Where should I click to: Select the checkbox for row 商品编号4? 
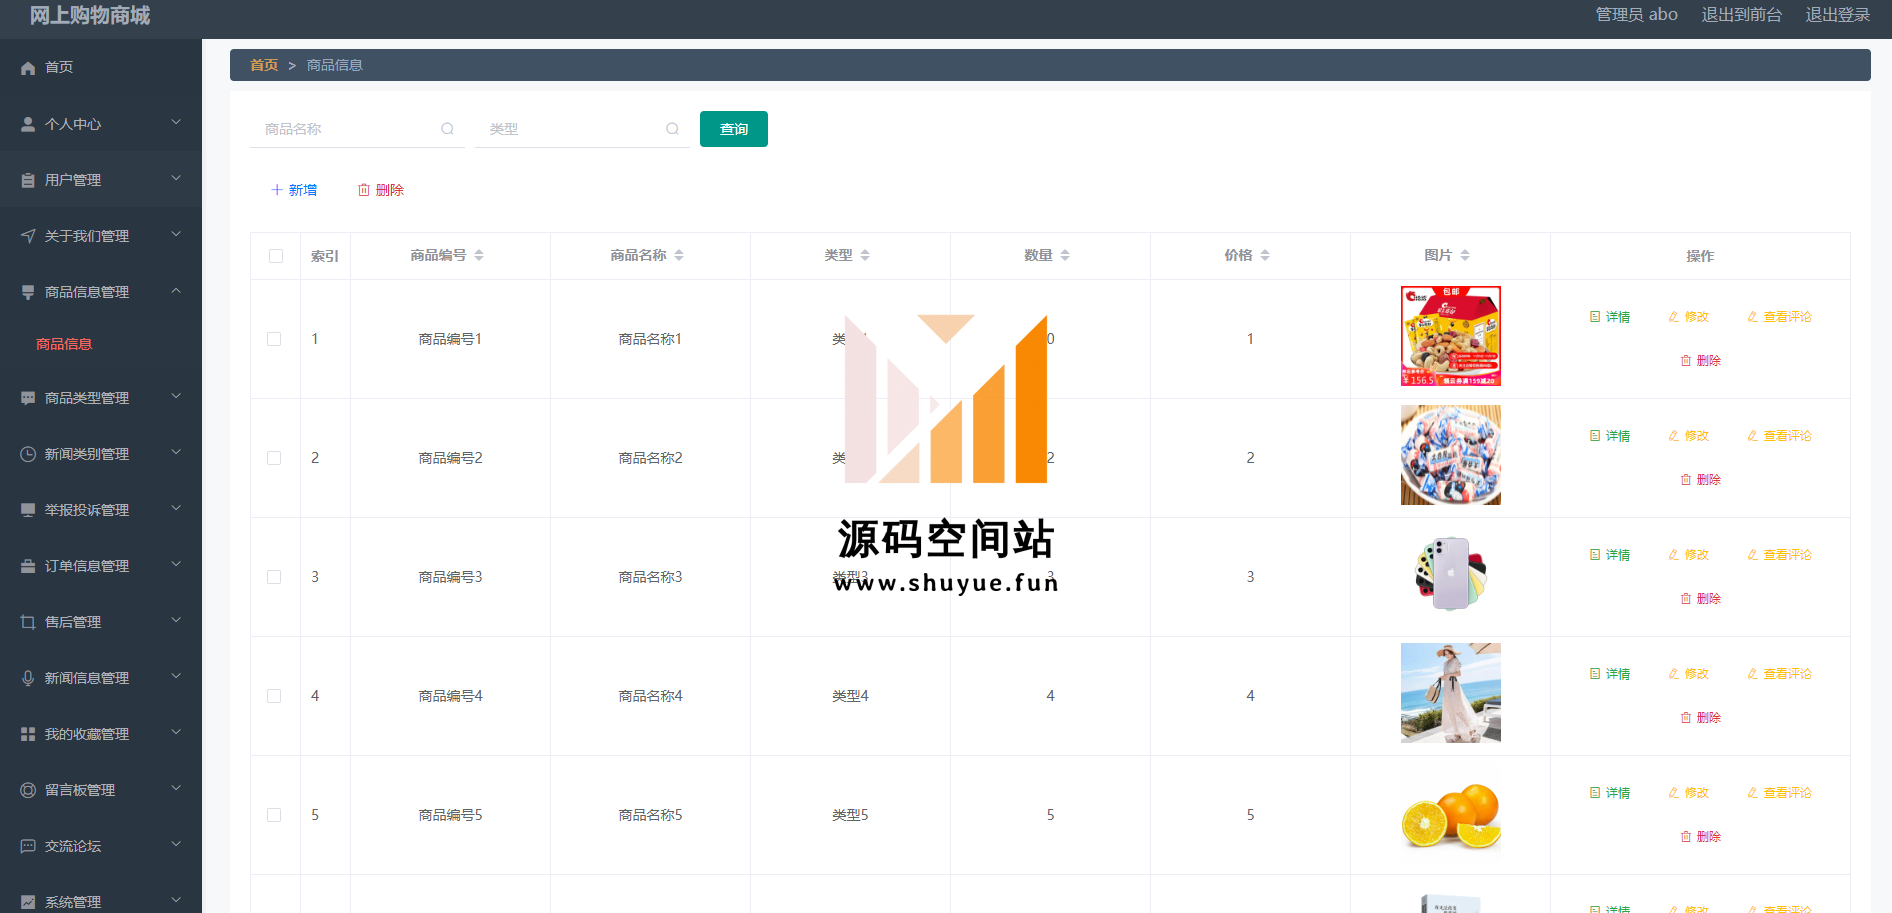(274, 696)
